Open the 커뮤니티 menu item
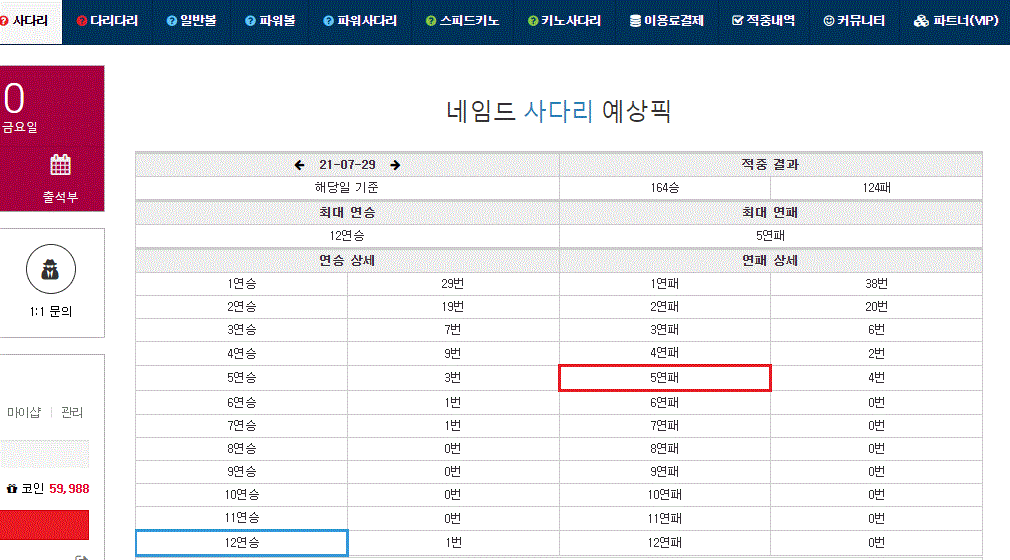This screenshot has height=560, width=1010. pos(854,21)
